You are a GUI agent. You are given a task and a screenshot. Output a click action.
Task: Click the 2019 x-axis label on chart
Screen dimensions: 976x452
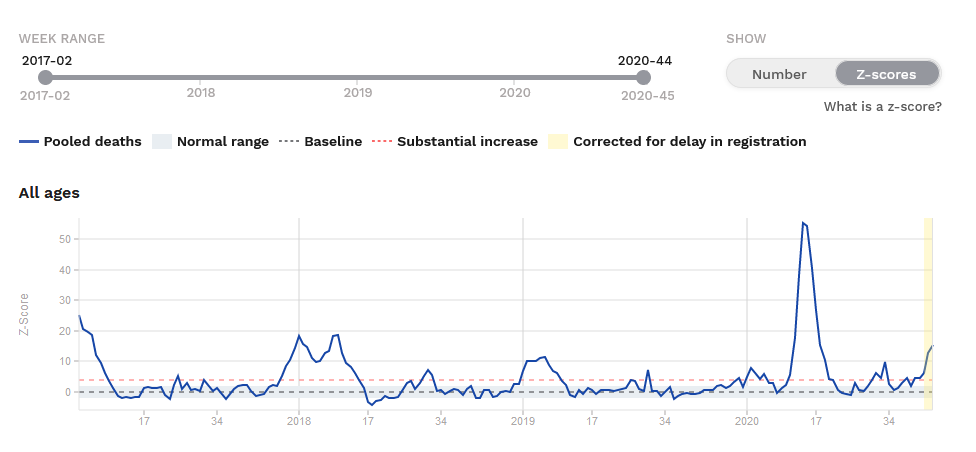[x=523, y=423]
